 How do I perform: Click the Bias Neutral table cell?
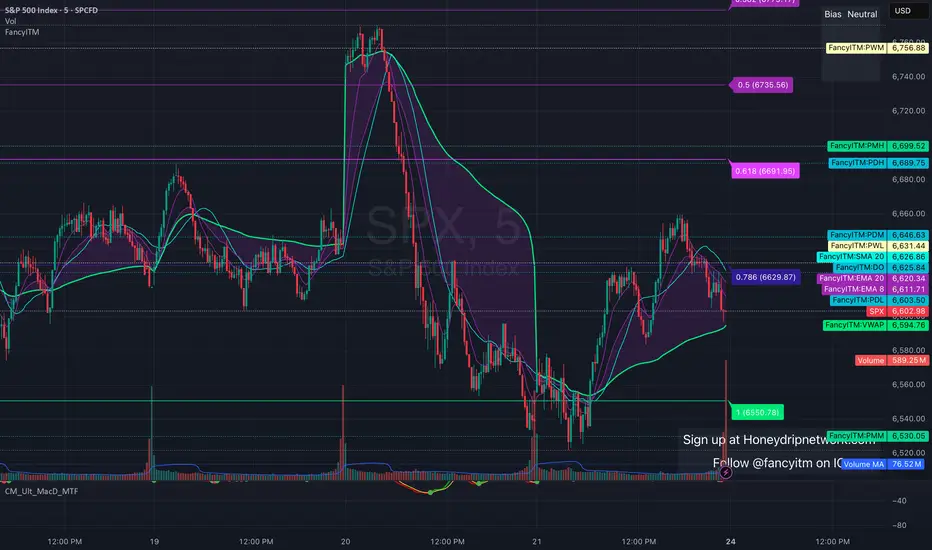(851, 14)
